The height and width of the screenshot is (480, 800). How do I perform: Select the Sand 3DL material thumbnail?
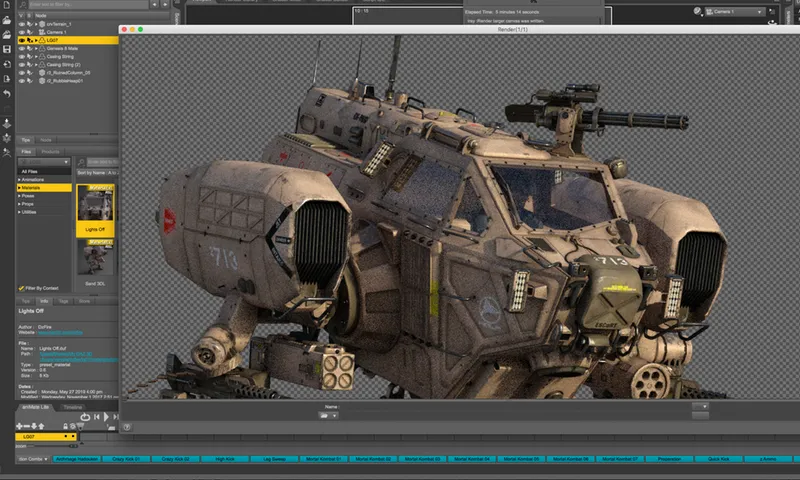tap(95, 263)
